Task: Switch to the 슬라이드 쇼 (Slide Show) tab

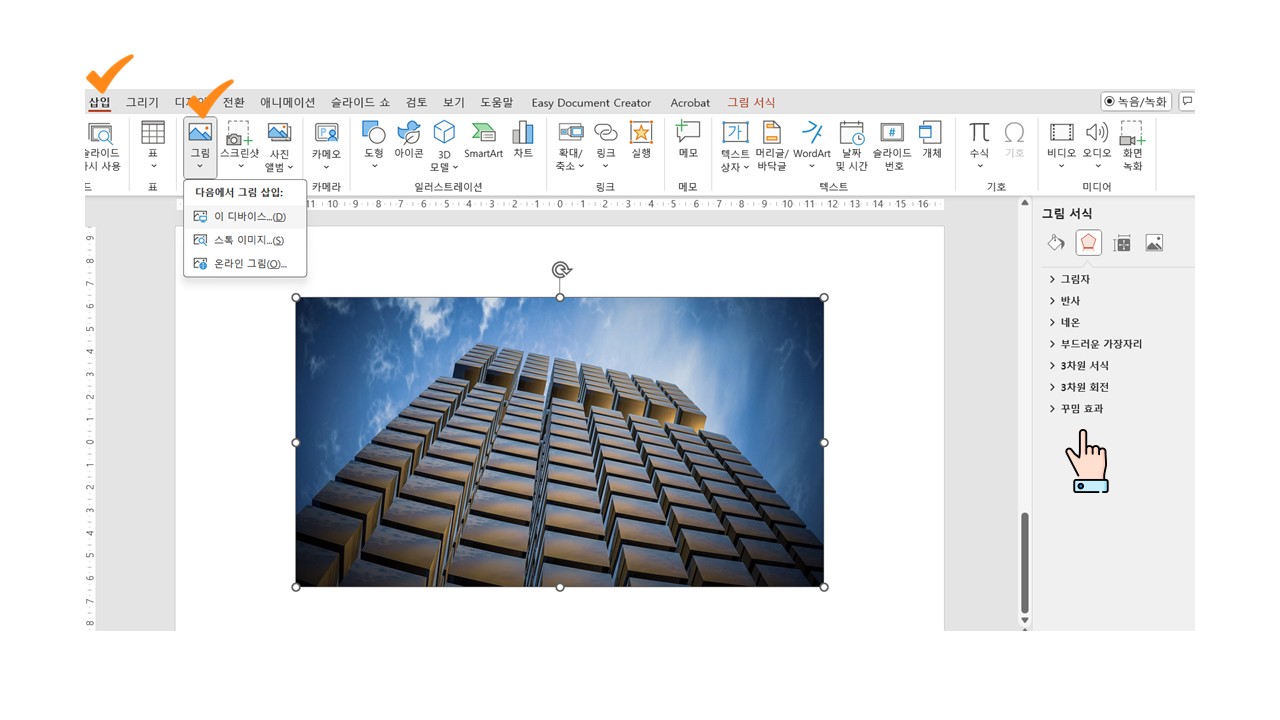Action: [x=360, y=102]
